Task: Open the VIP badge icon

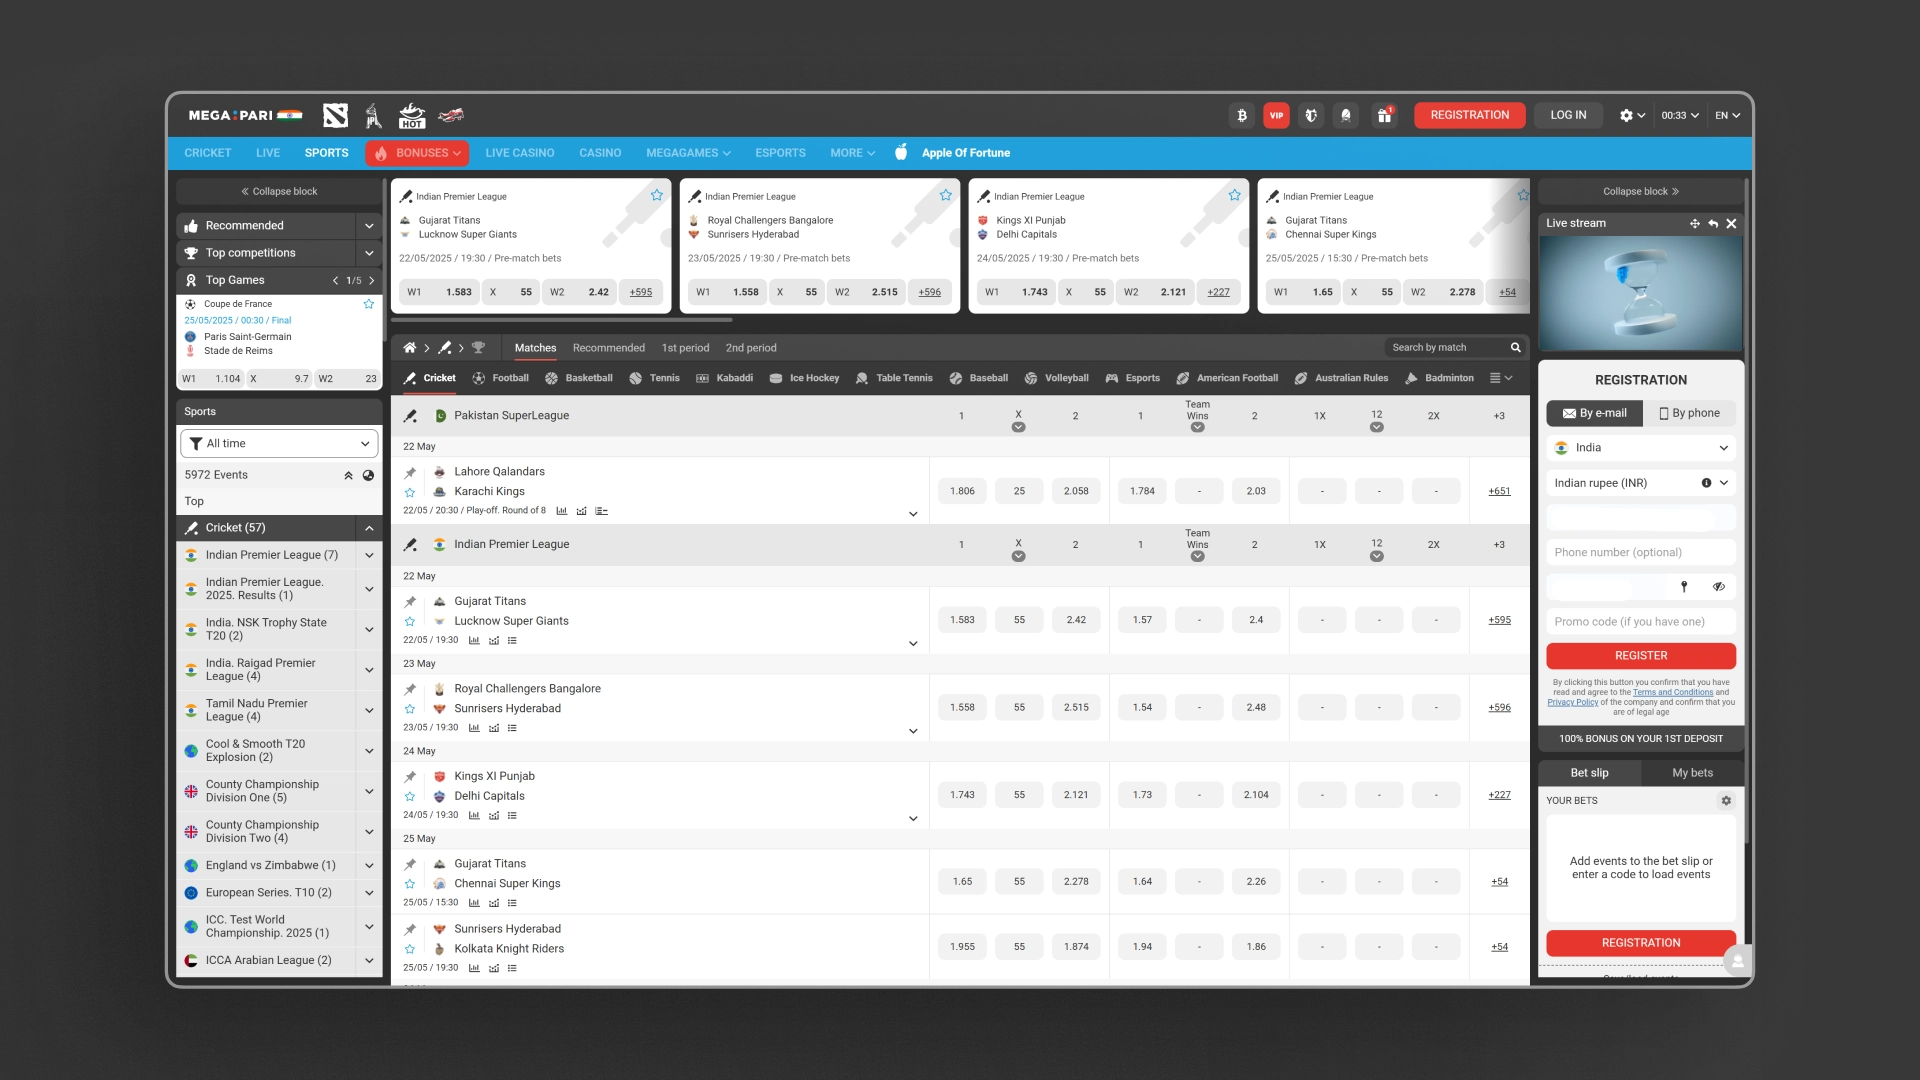Action: click(1276, 115)
